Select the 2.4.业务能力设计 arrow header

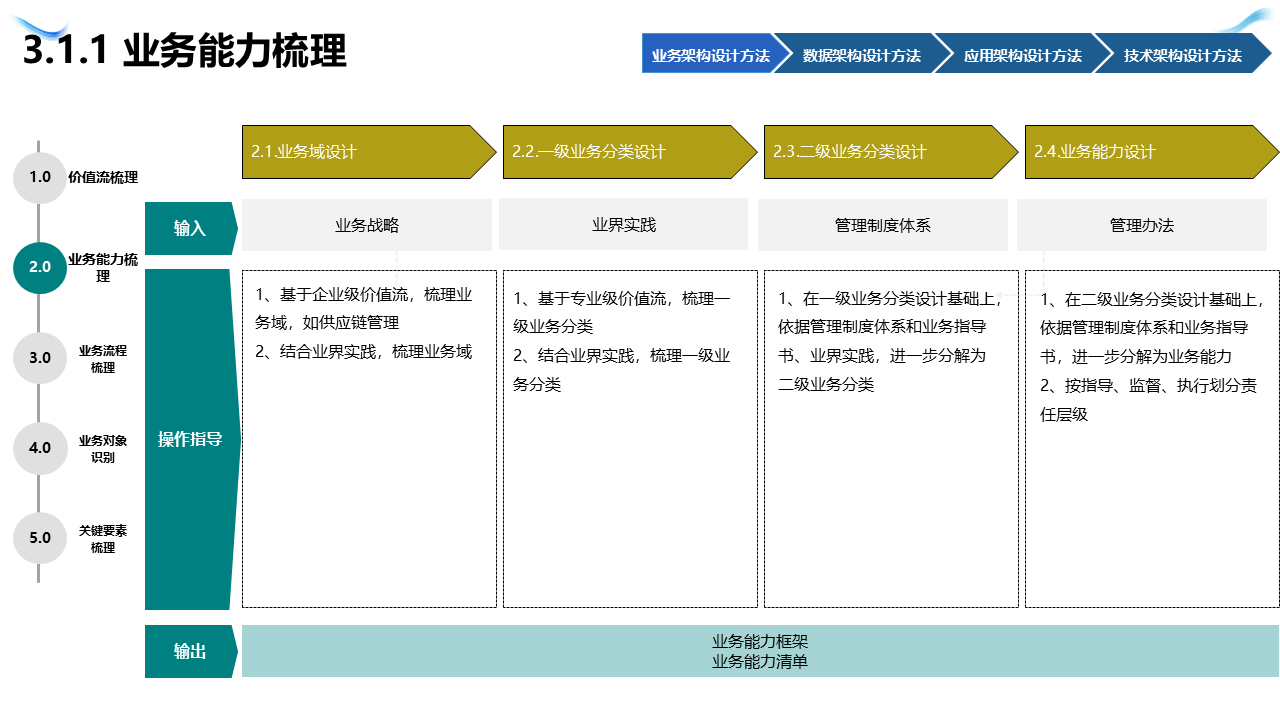[x=1152, y=152]
